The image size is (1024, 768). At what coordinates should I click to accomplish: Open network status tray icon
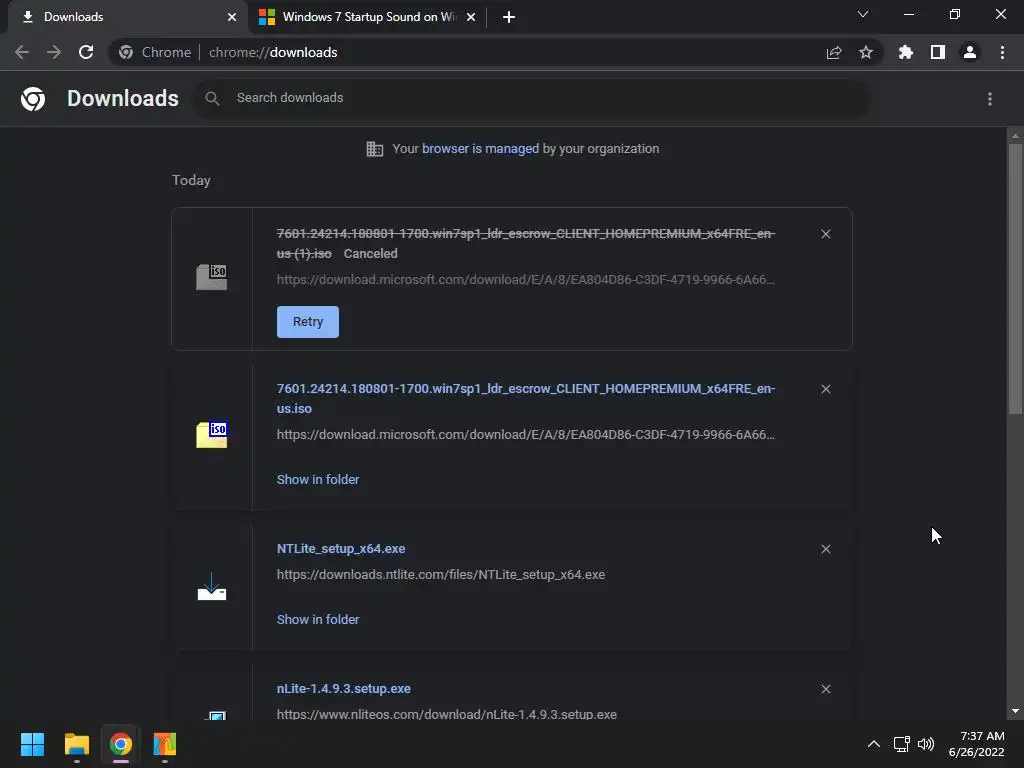tap(902, 744)
